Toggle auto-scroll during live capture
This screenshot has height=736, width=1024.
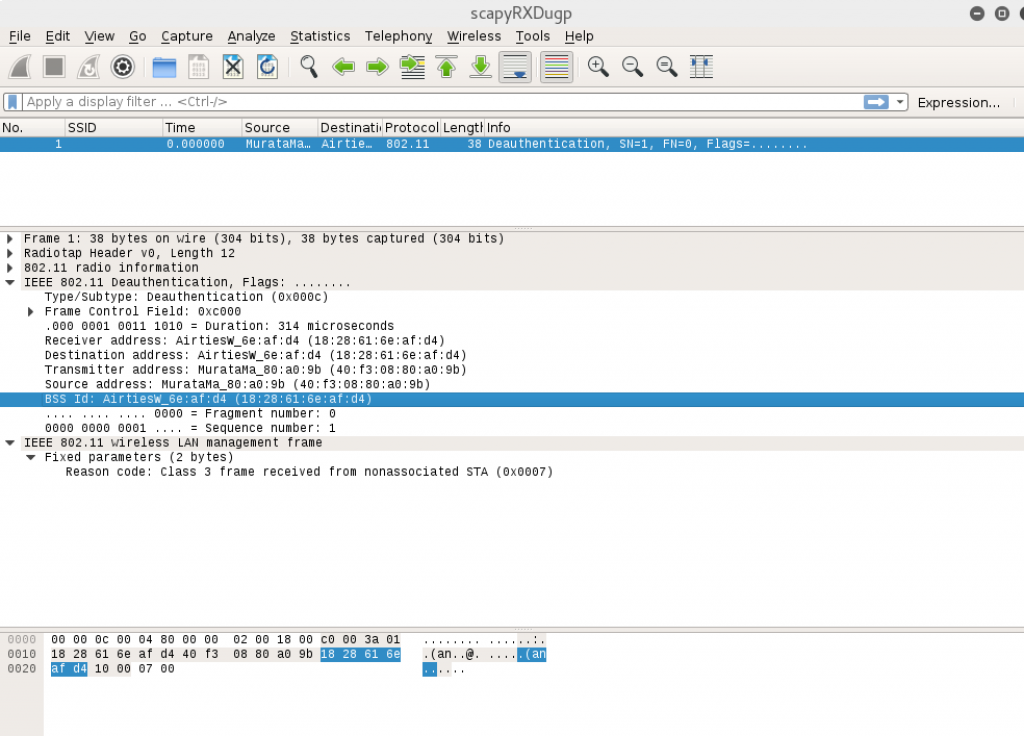point(515,67)
